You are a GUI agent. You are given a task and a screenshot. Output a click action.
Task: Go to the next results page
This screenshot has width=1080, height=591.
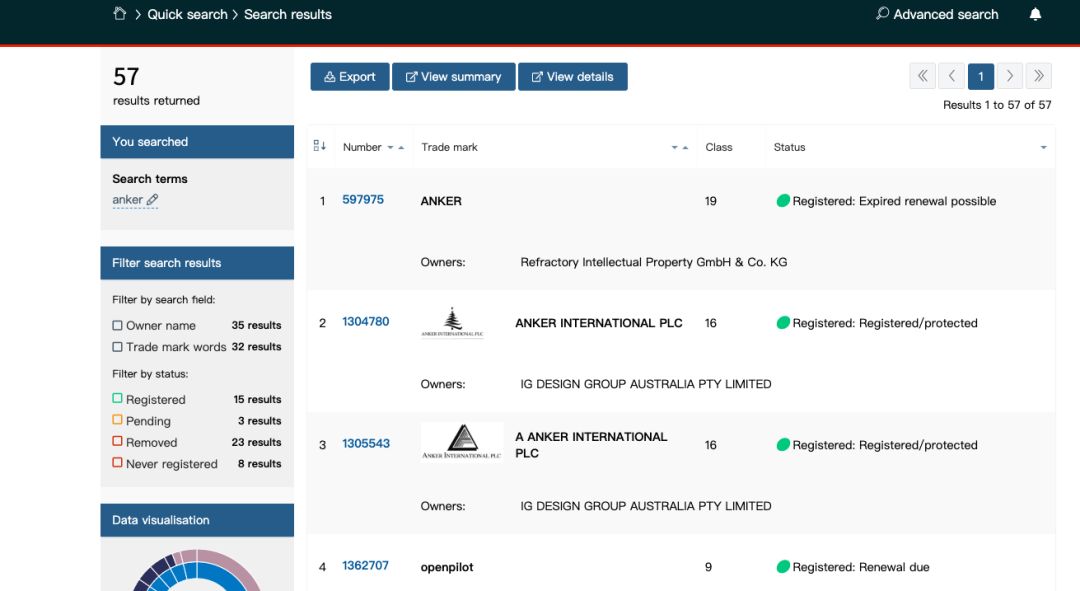coord(1010,76)
